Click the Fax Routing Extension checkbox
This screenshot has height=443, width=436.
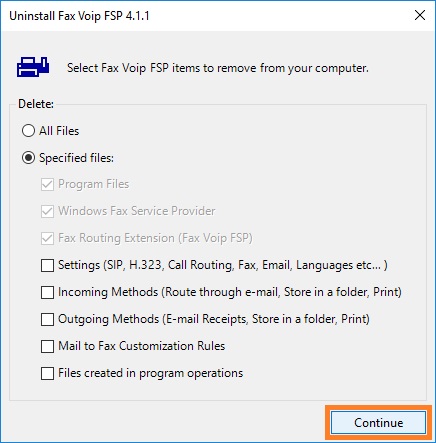[47, 238]
